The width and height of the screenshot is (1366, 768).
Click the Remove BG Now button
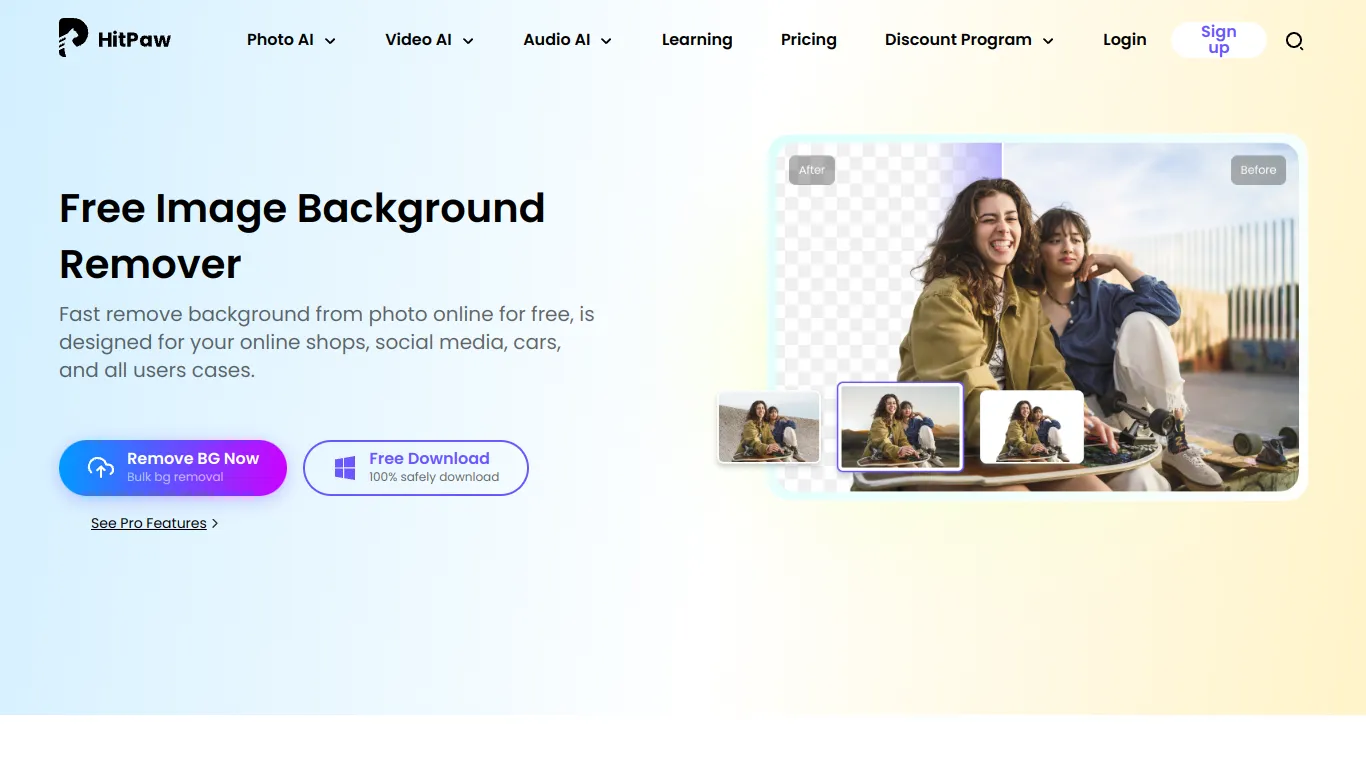pos(173,468)
